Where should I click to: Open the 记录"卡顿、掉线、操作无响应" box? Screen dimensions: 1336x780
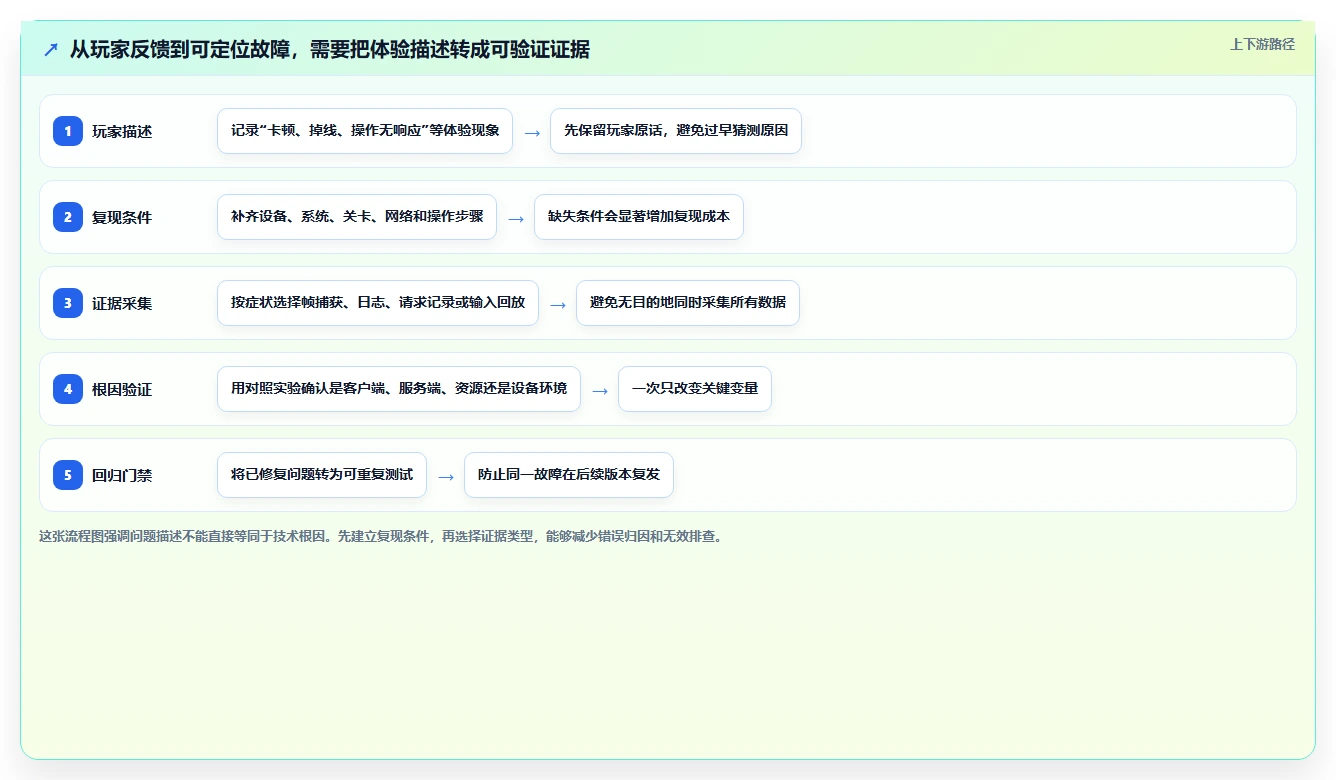click(x=365, y=131)
